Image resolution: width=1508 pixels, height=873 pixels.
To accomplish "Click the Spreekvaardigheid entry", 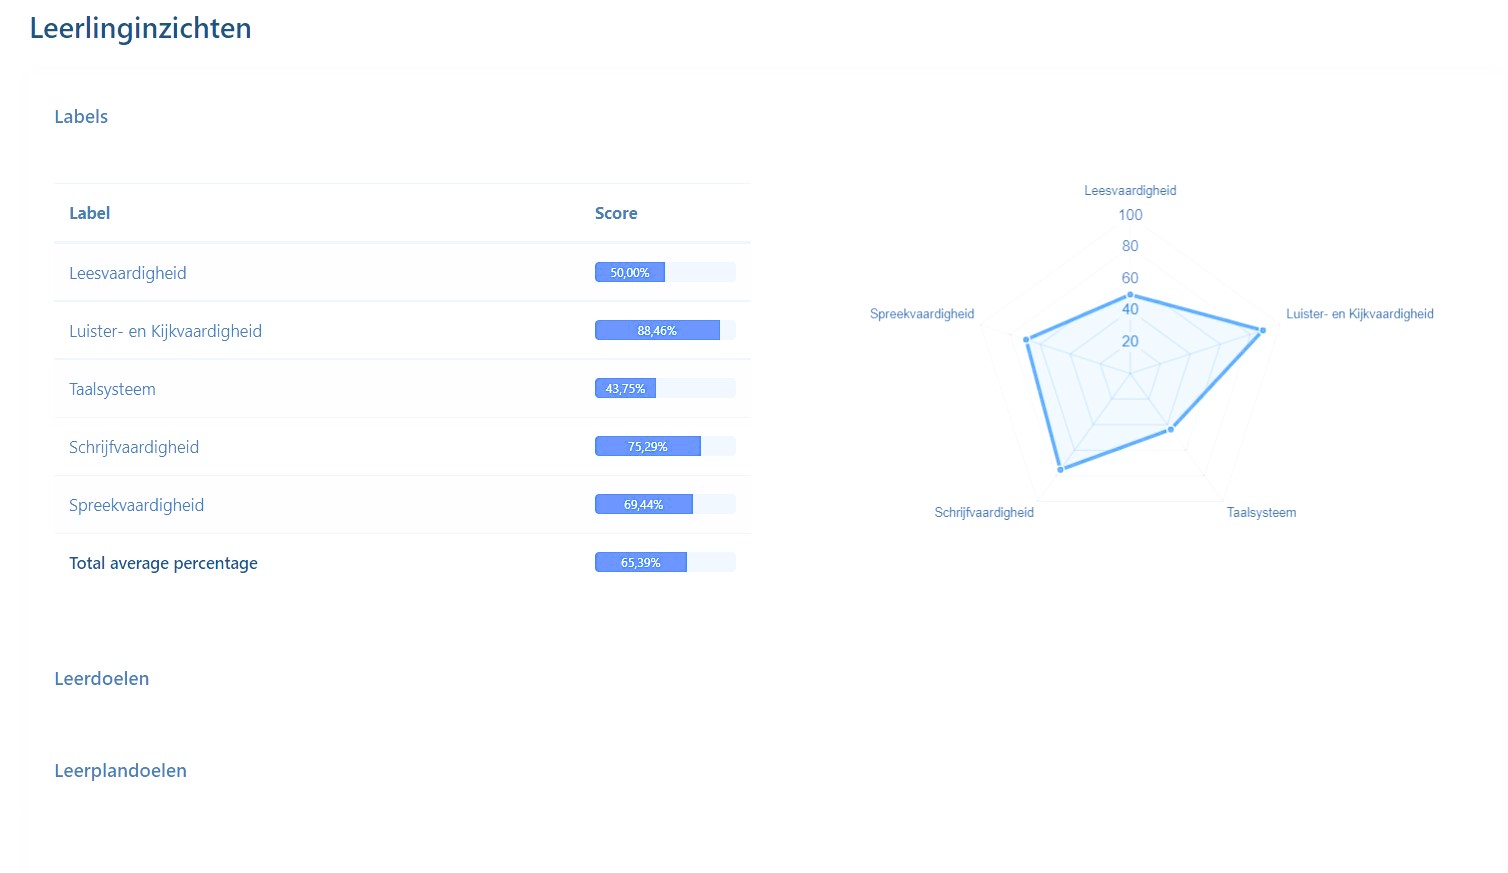I will coord(136,504).
